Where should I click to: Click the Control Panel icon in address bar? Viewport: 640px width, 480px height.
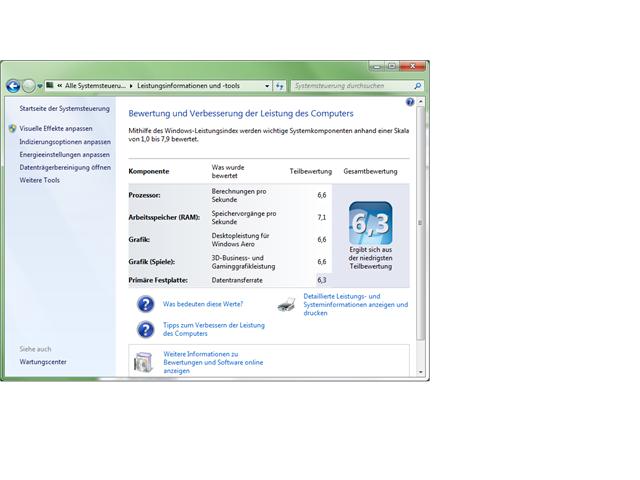[50, 85]
